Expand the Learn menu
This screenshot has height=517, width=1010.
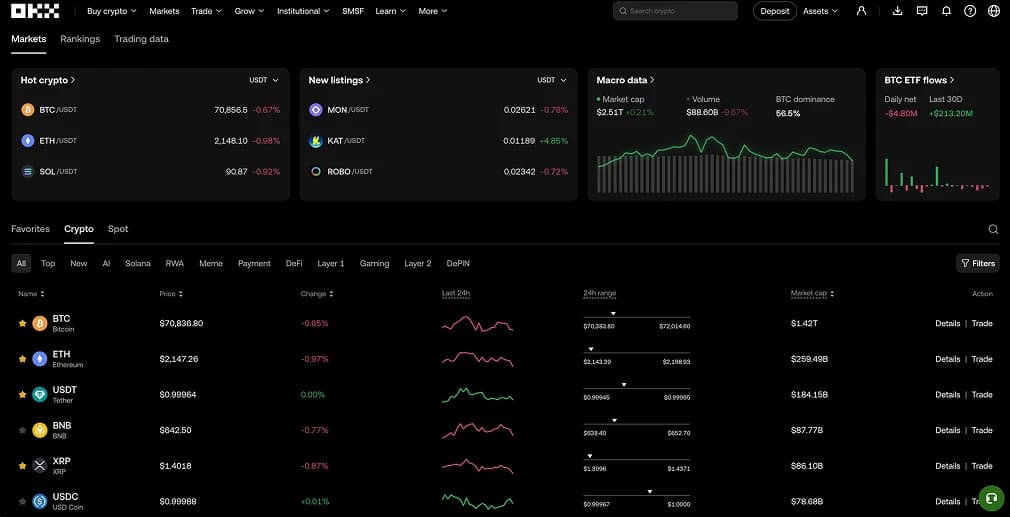pyautogui.click(x=391, y=11)
